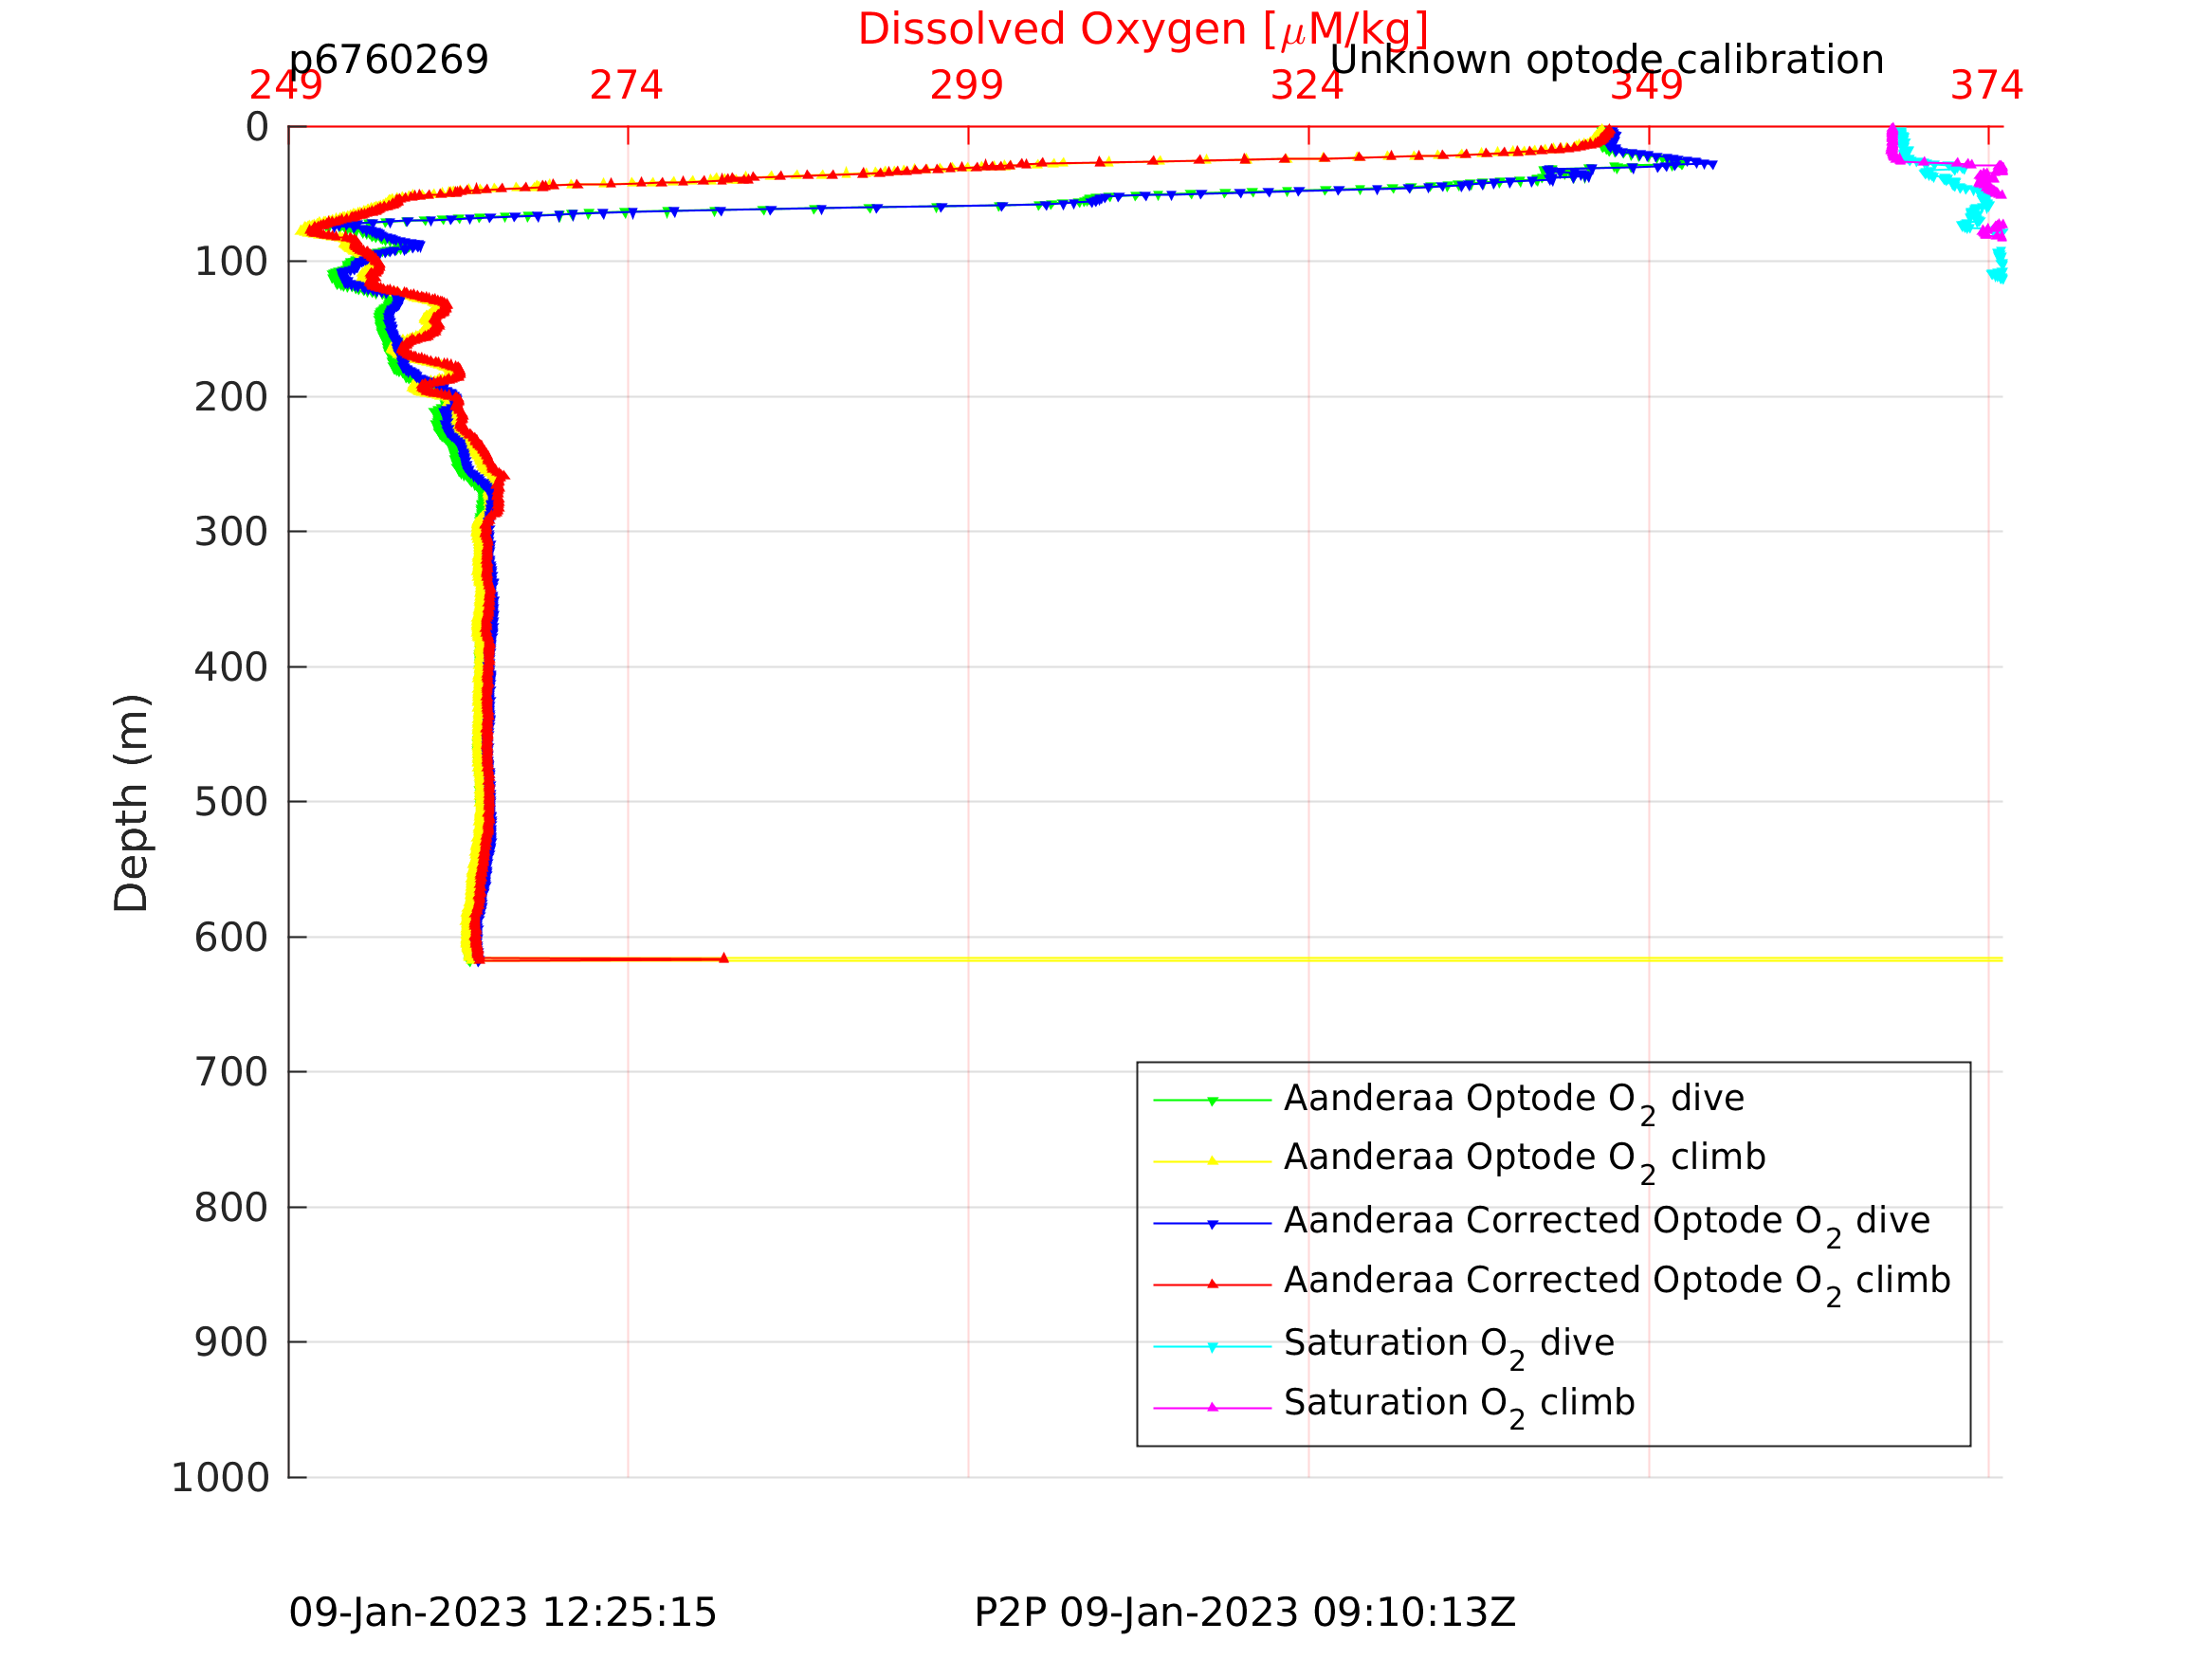
Task: Click x-axis tick label '349'
Action: (x=1647, y=86)
